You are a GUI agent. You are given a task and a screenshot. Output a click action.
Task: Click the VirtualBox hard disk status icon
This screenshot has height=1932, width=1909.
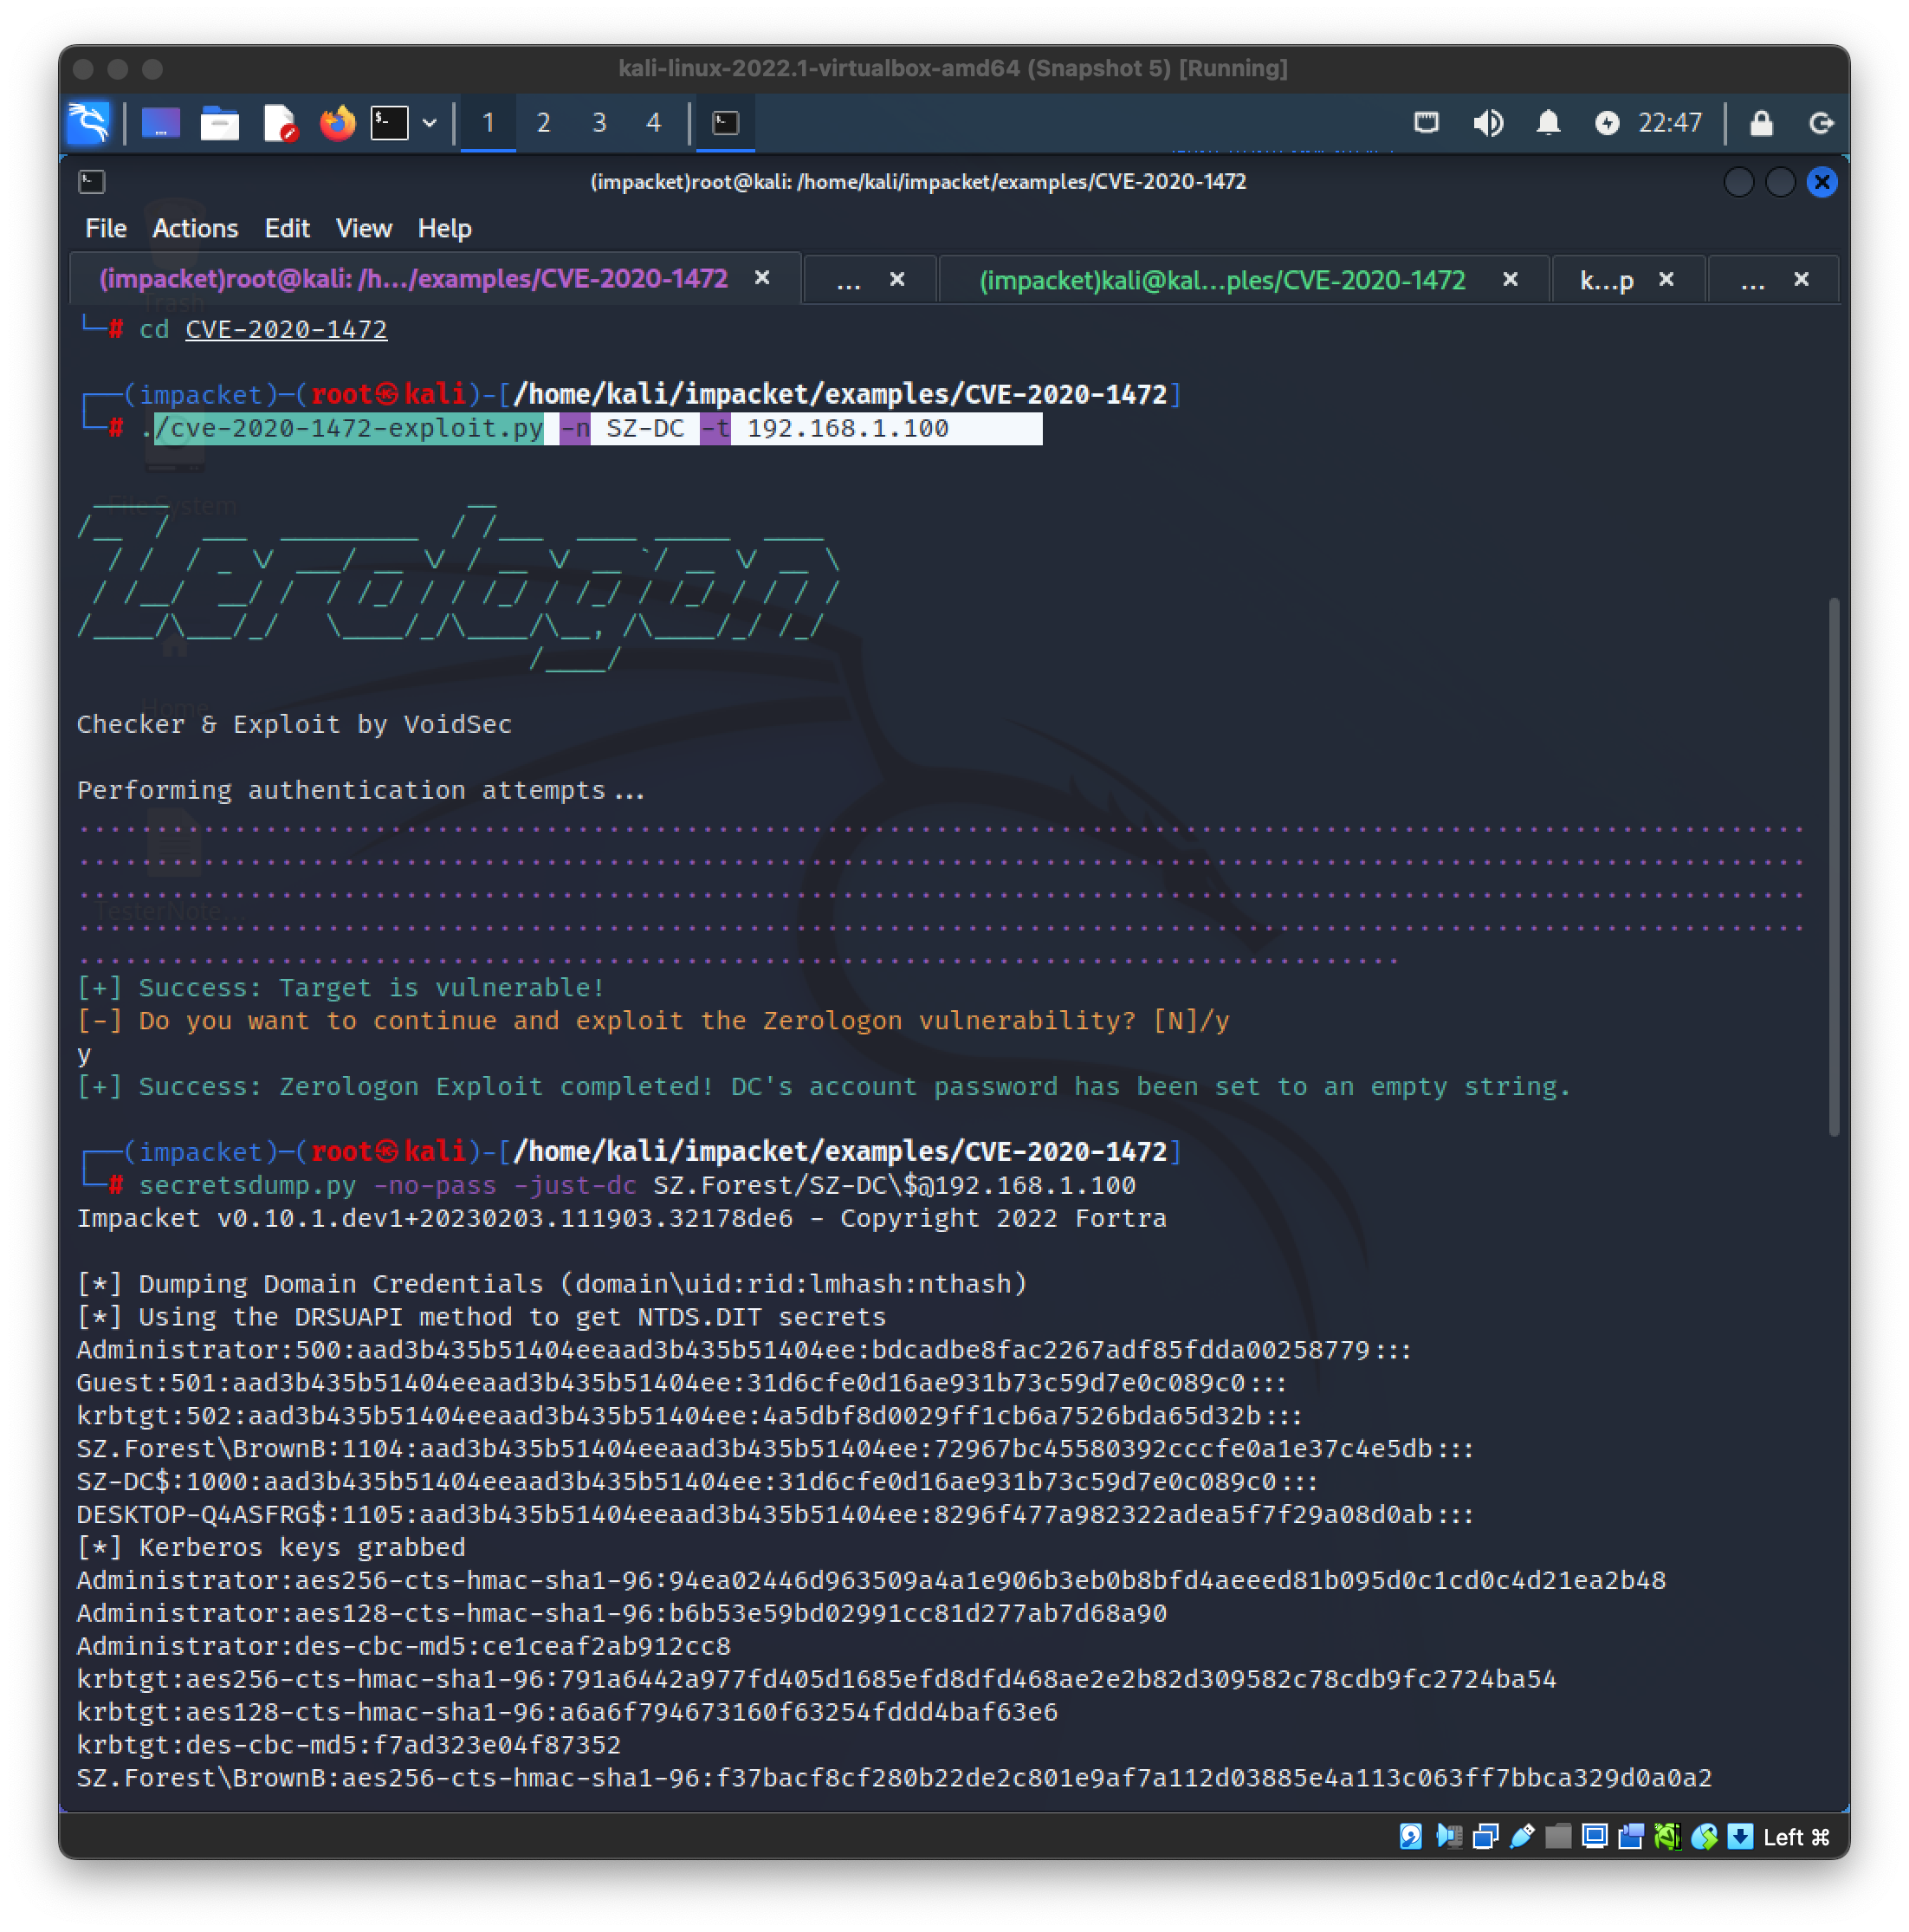[x=1411, y=1836]
